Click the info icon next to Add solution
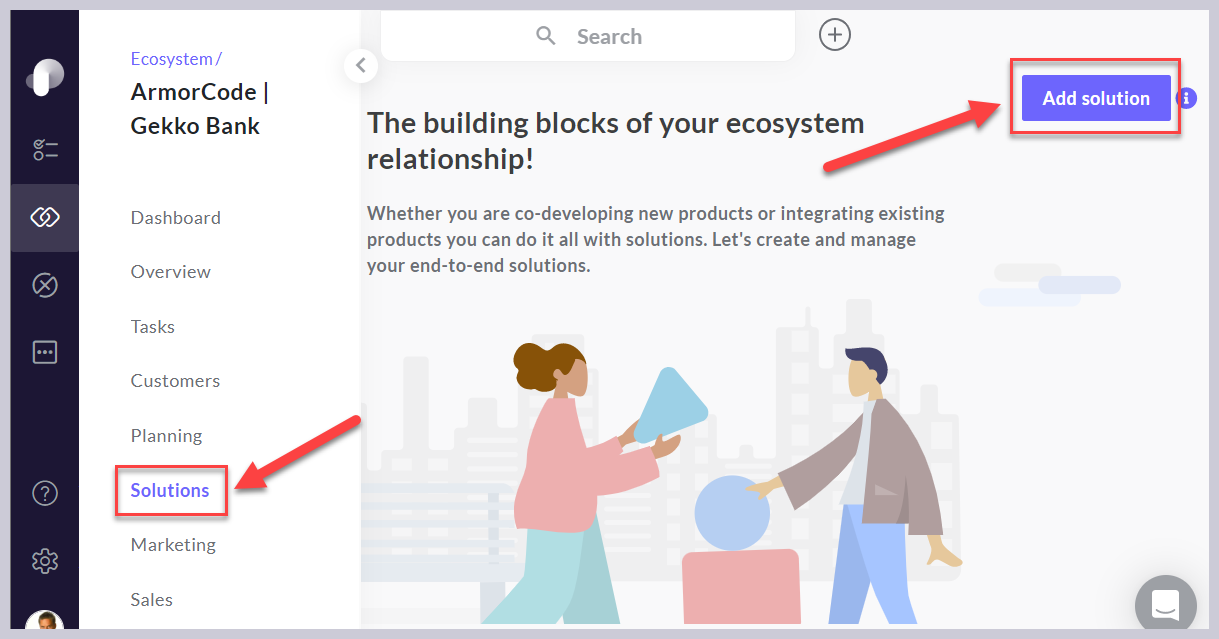The image size is (1219, 639). [x=1187, y=98]
